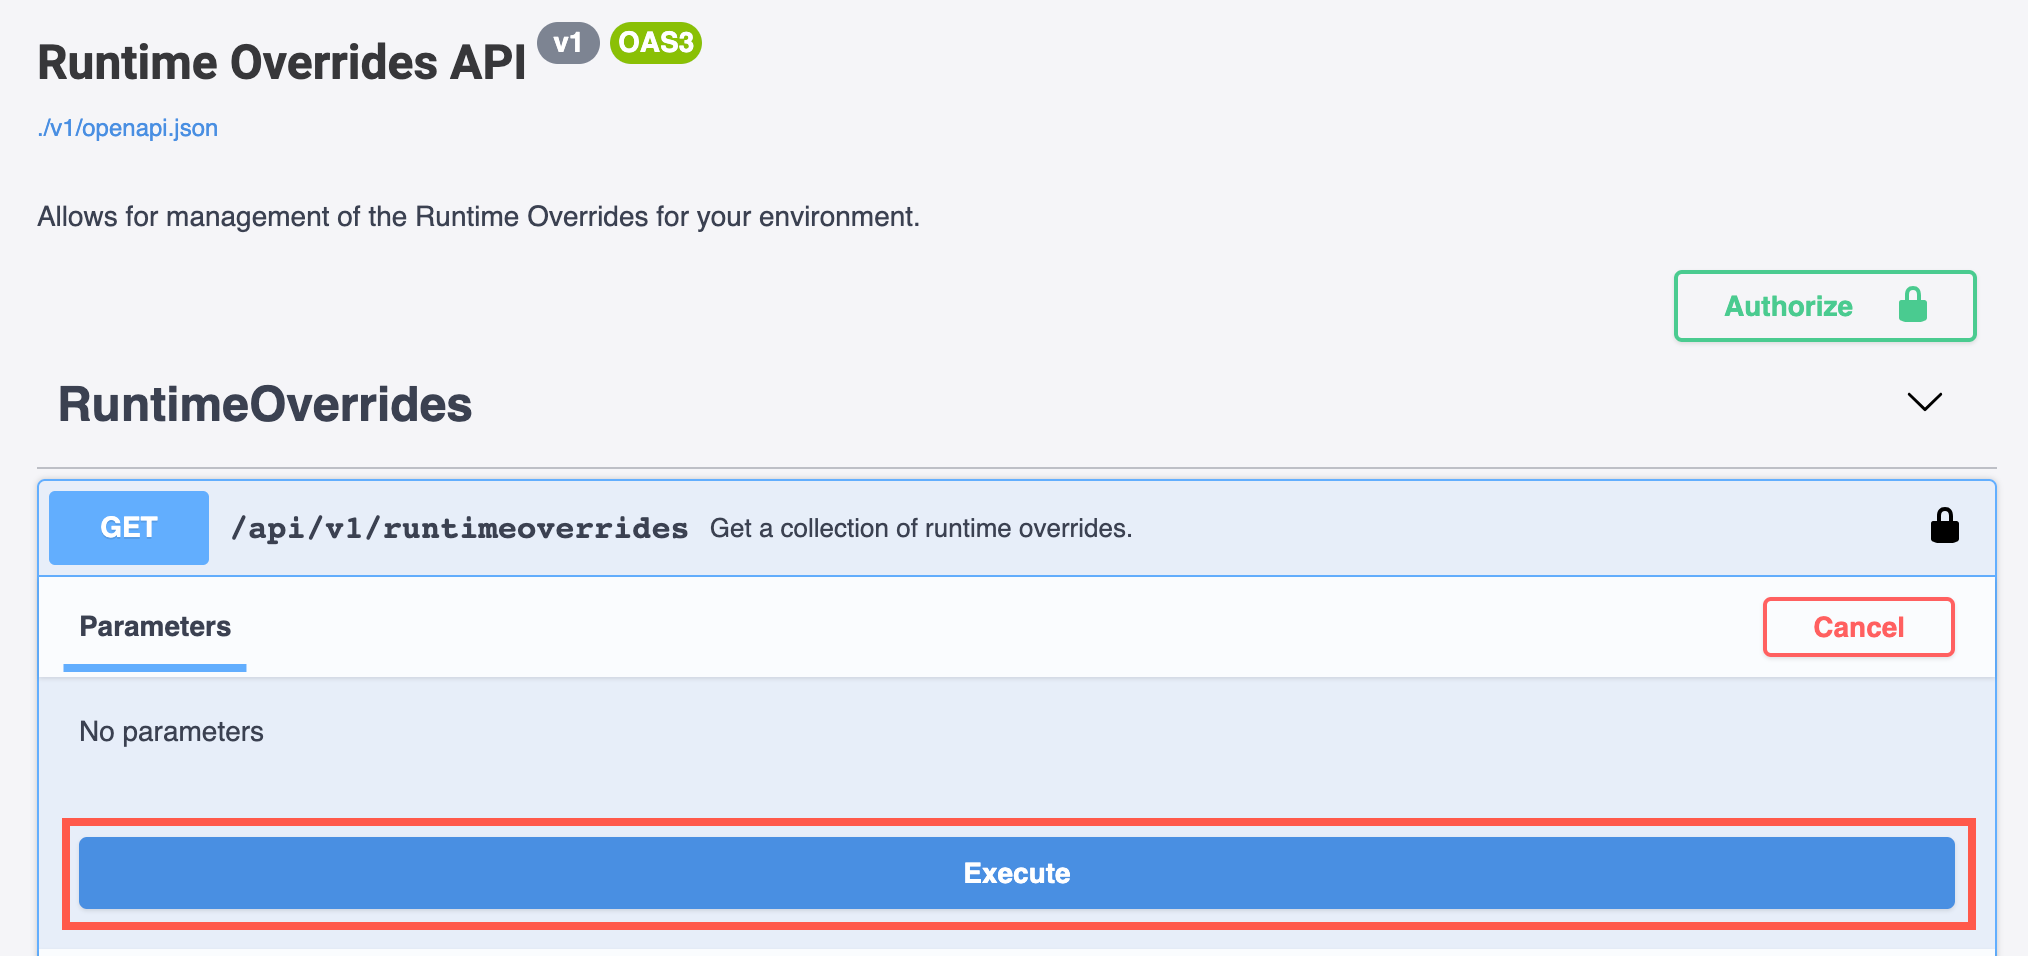This screenshot has width=2028, height=956.
Task: Open the ./v1/openapi.json link
Action: click(128, 128)
